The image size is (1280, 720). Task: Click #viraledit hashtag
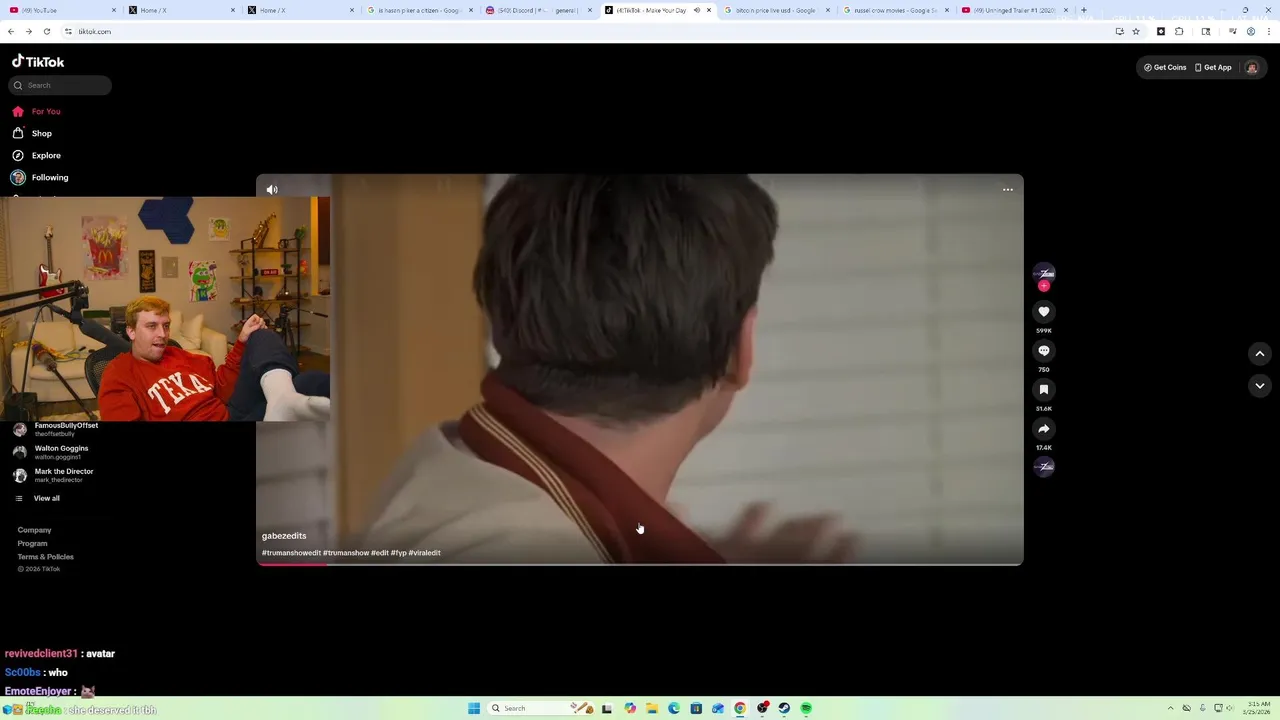coord(424,553)
